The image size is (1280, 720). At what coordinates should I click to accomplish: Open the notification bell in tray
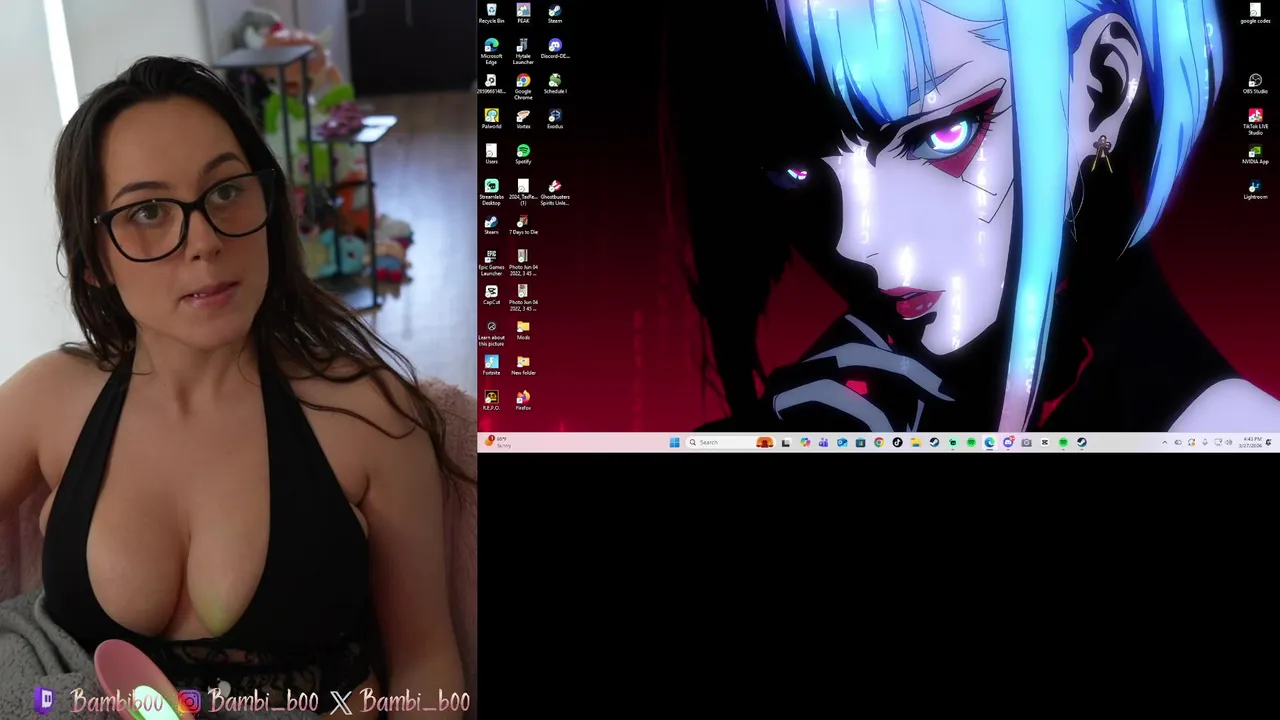tap(1269, 442)
